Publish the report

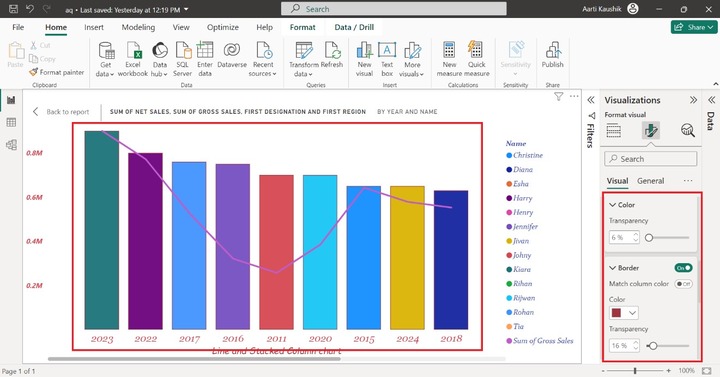click(x=552, y=55)
